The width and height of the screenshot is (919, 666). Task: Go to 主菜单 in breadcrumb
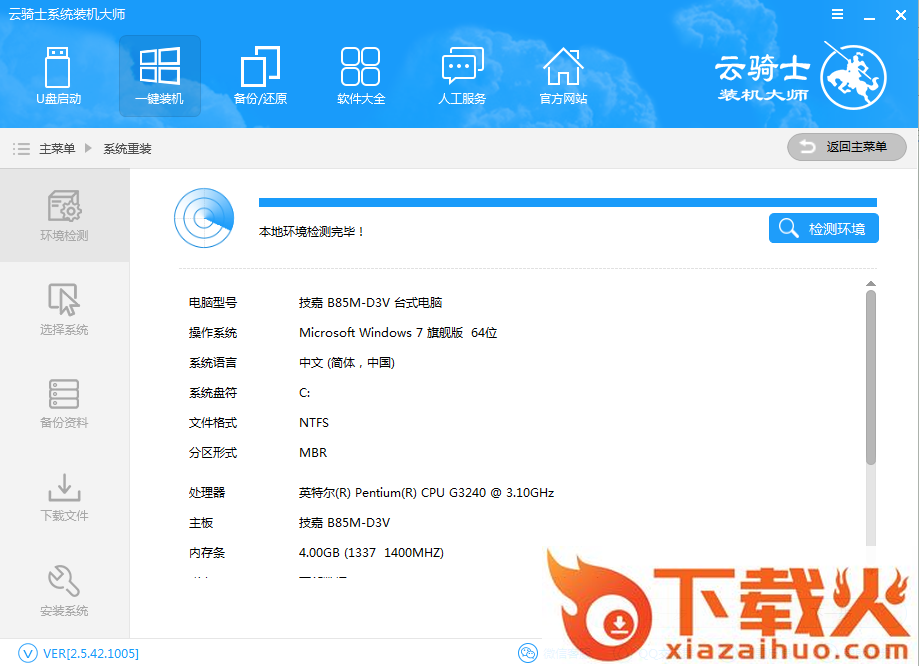point(57,148)
